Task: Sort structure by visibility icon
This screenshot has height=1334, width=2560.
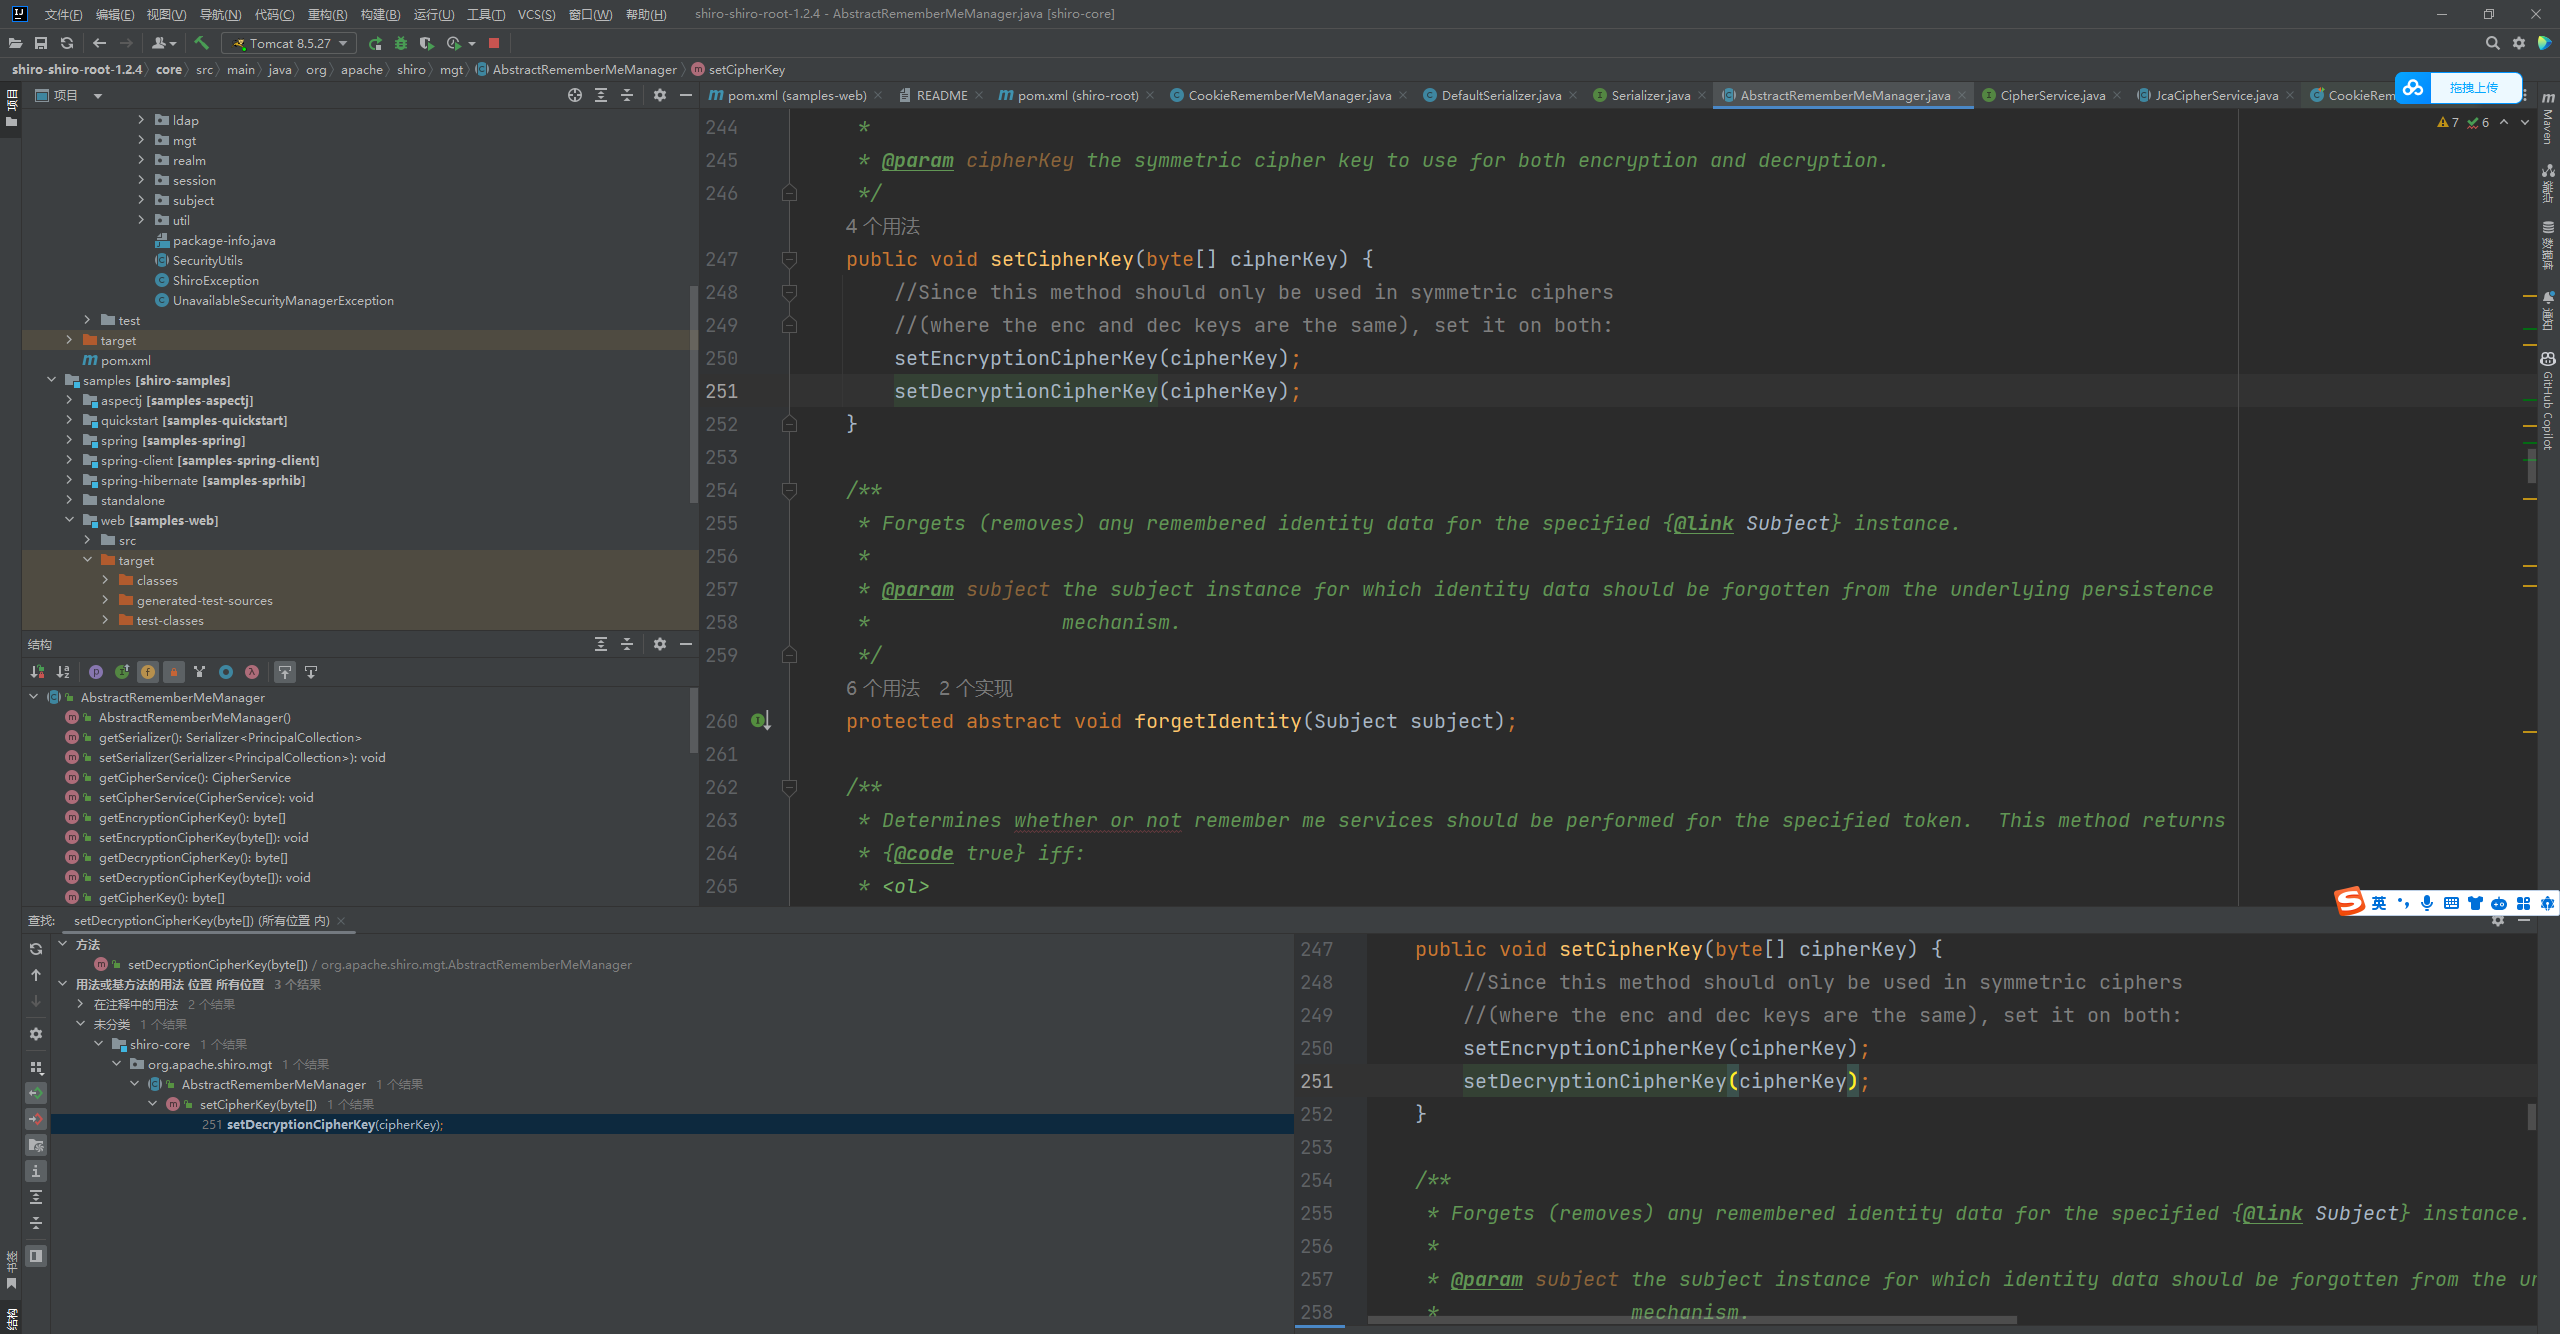Action: coord(37,672)
